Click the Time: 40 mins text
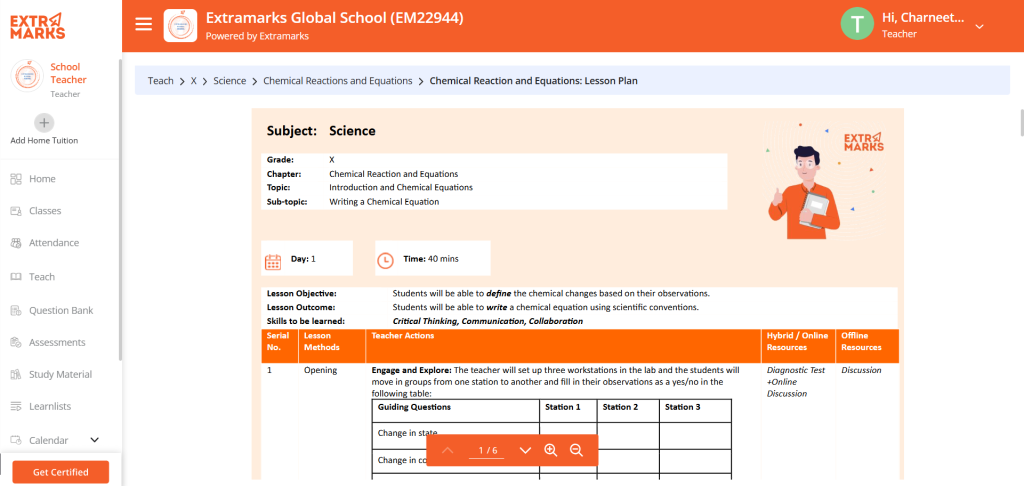 click(430, 259)
